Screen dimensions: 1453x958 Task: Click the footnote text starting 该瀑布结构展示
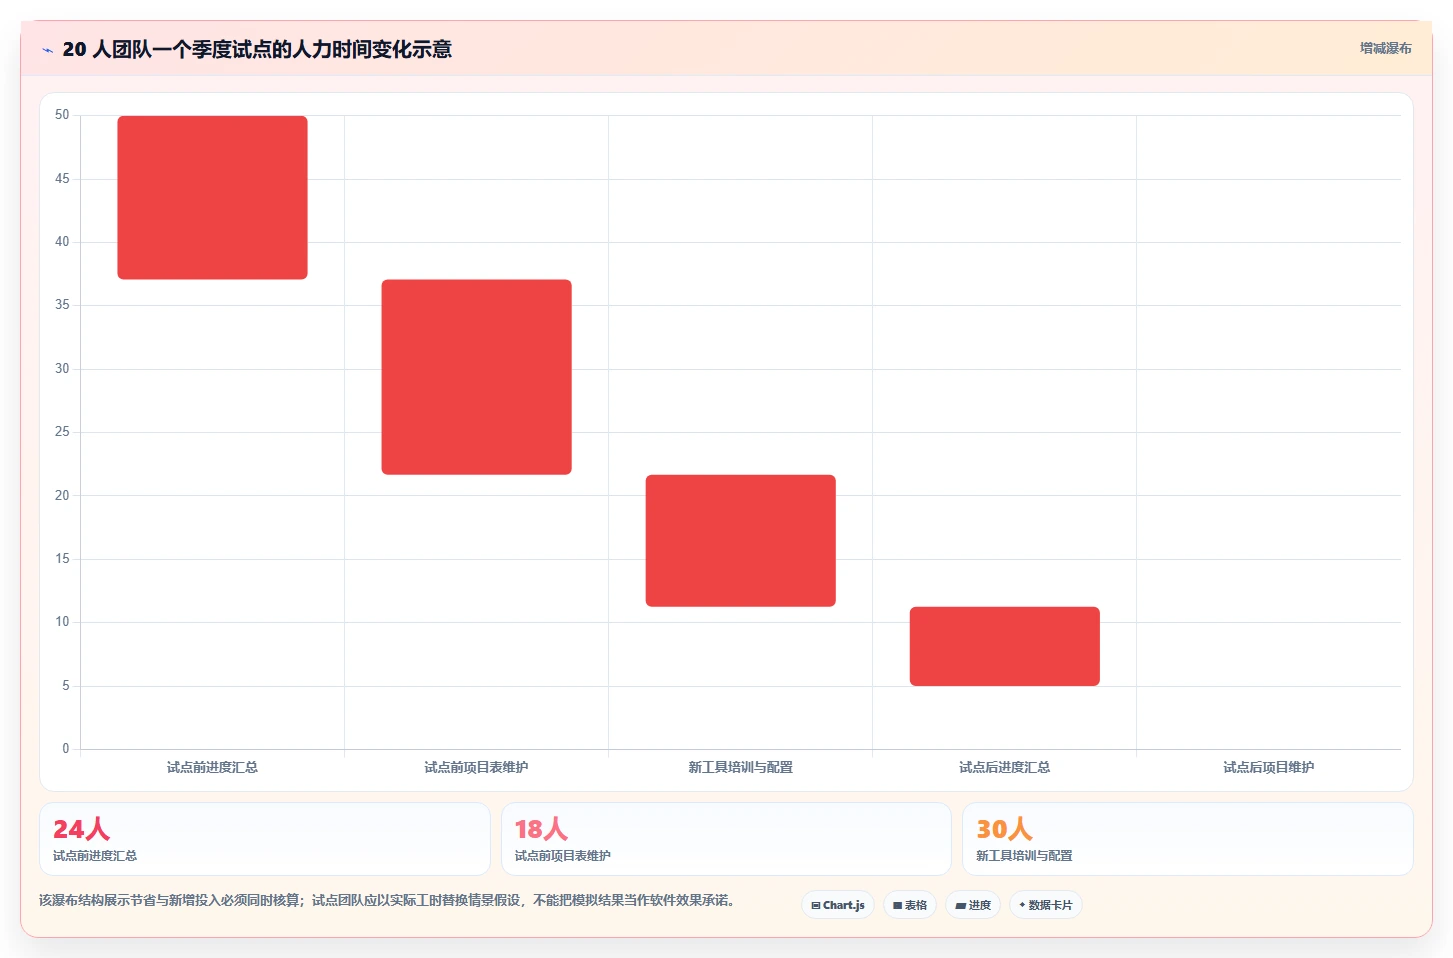(389, 900)
